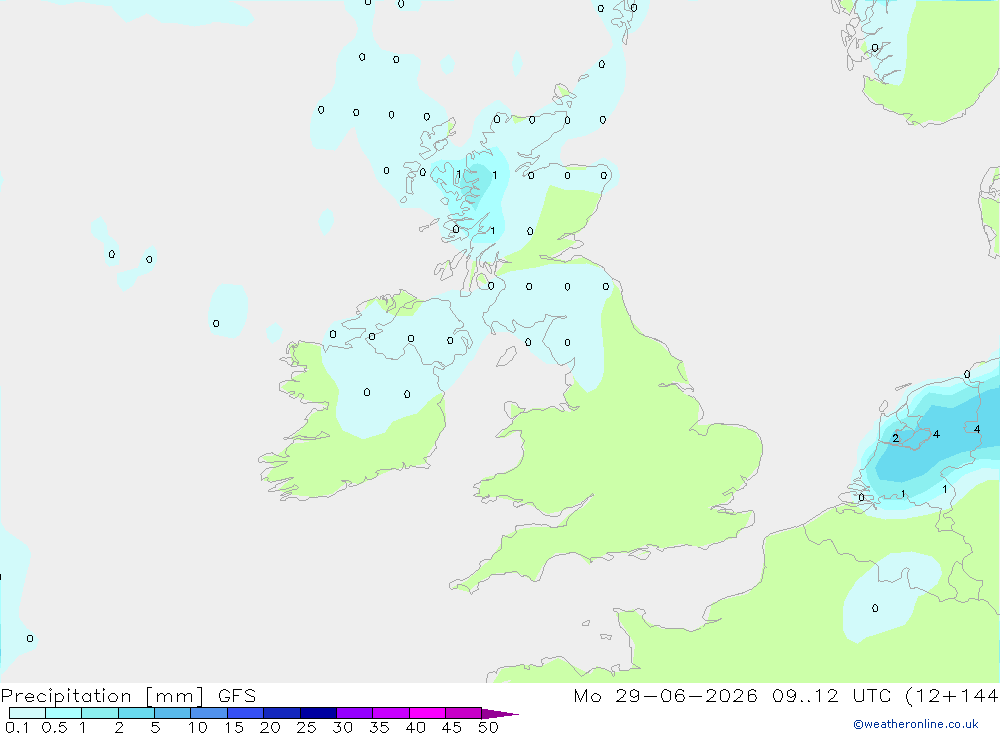Click the legend scale label "45"
1000x733 pixels.
(452, 727)
